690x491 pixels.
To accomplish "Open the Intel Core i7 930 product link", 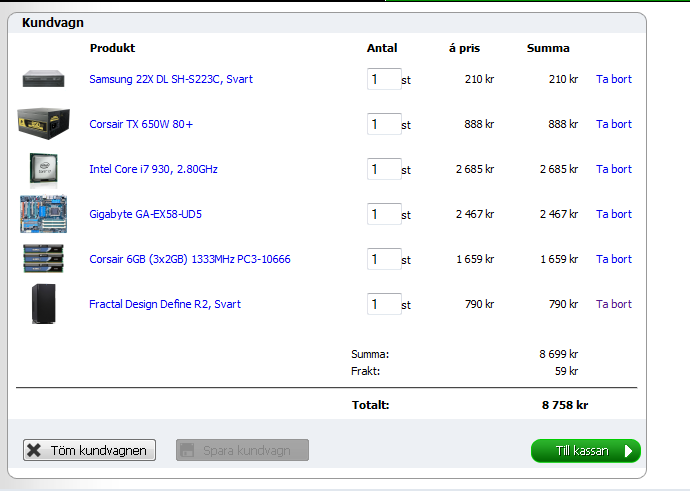I will 153,169.
